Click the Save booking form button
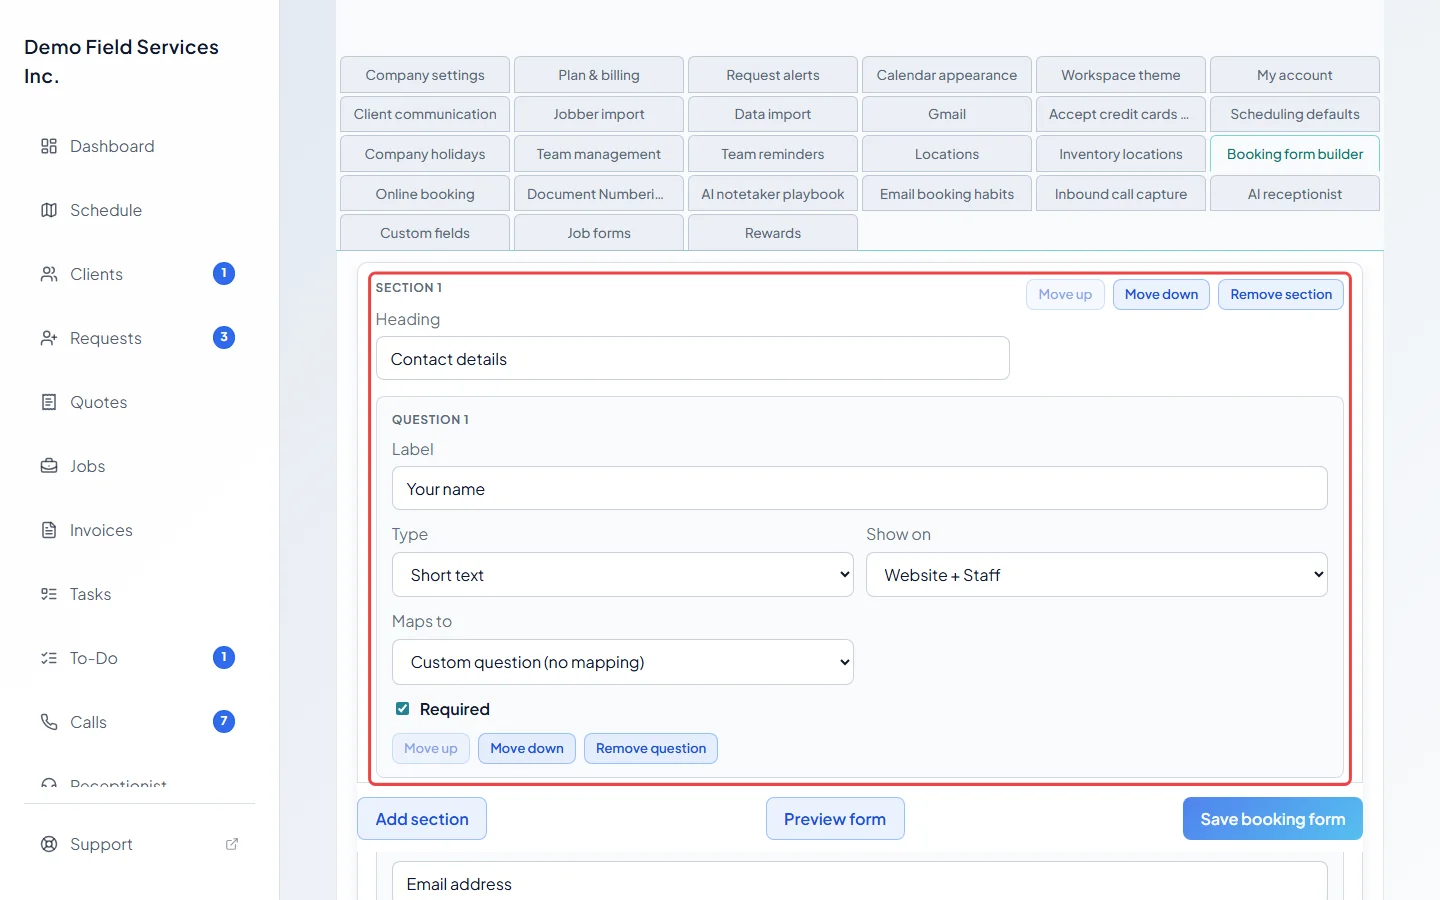The width and height of the screenshot is (1440, 900). 1272,819
